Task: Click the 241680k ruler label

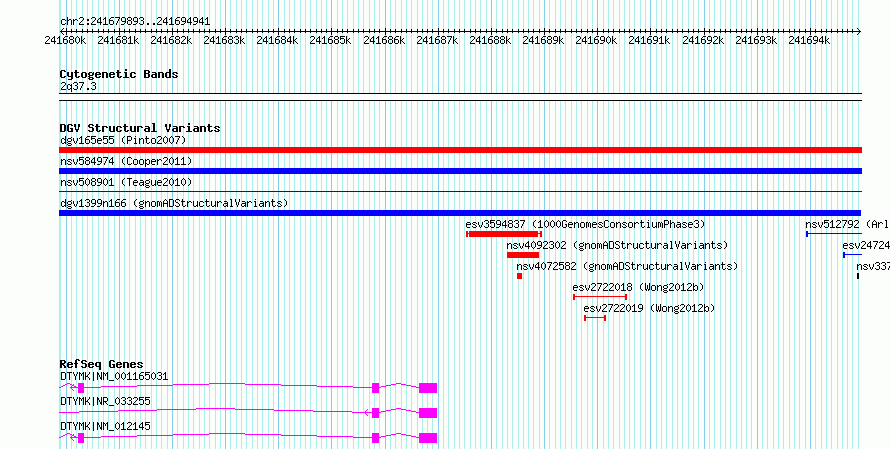Action: tap(66, 40)
